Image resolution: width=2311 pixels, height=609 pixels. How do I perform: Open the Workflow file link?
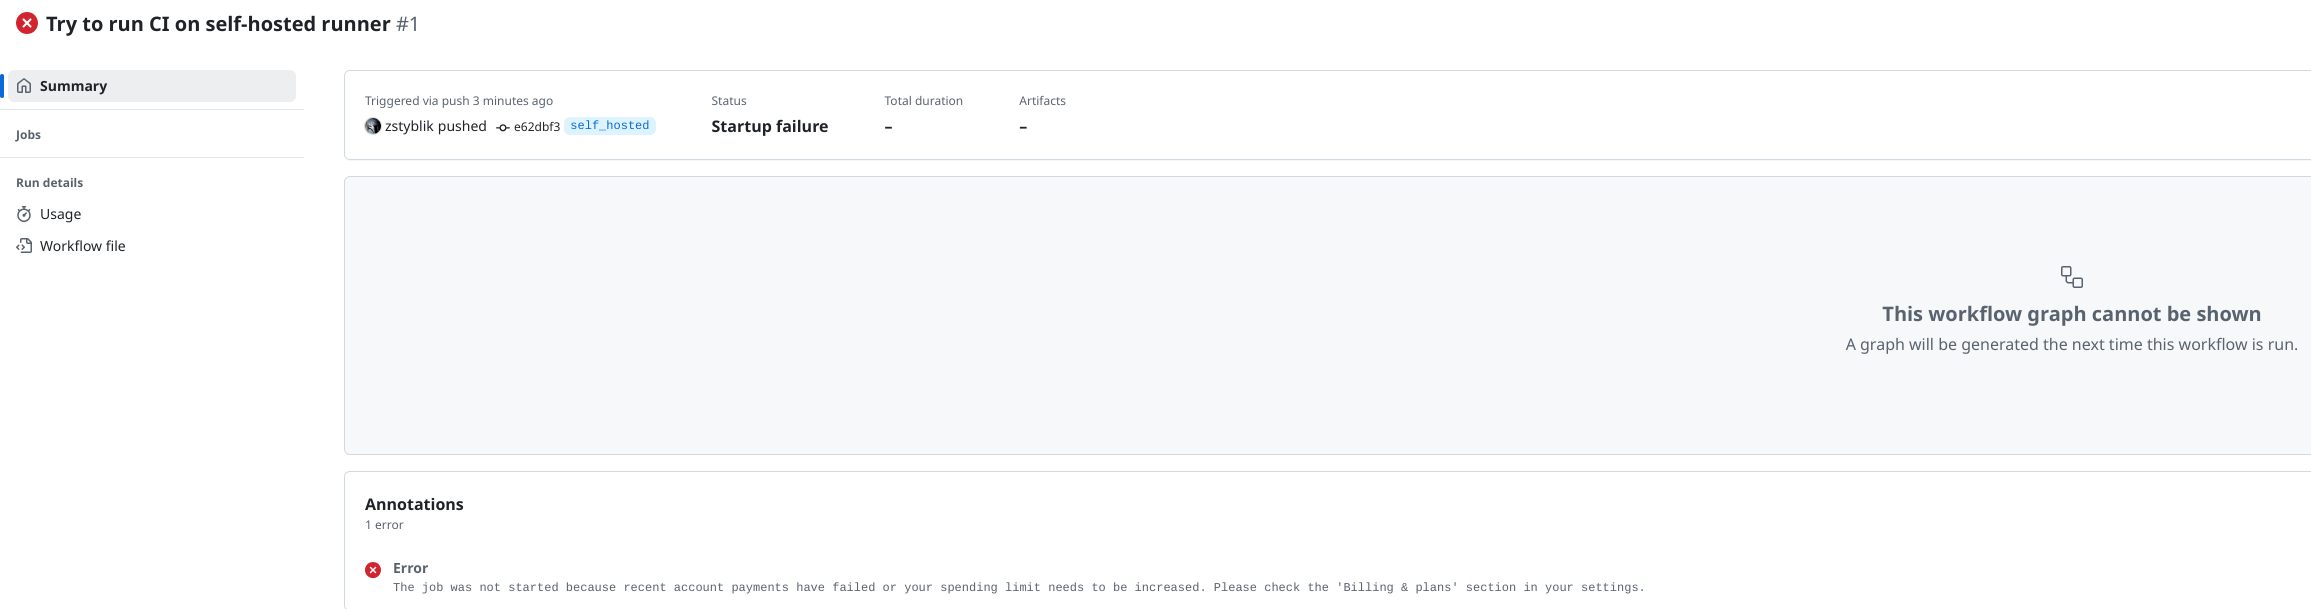(x=82, y=246)
